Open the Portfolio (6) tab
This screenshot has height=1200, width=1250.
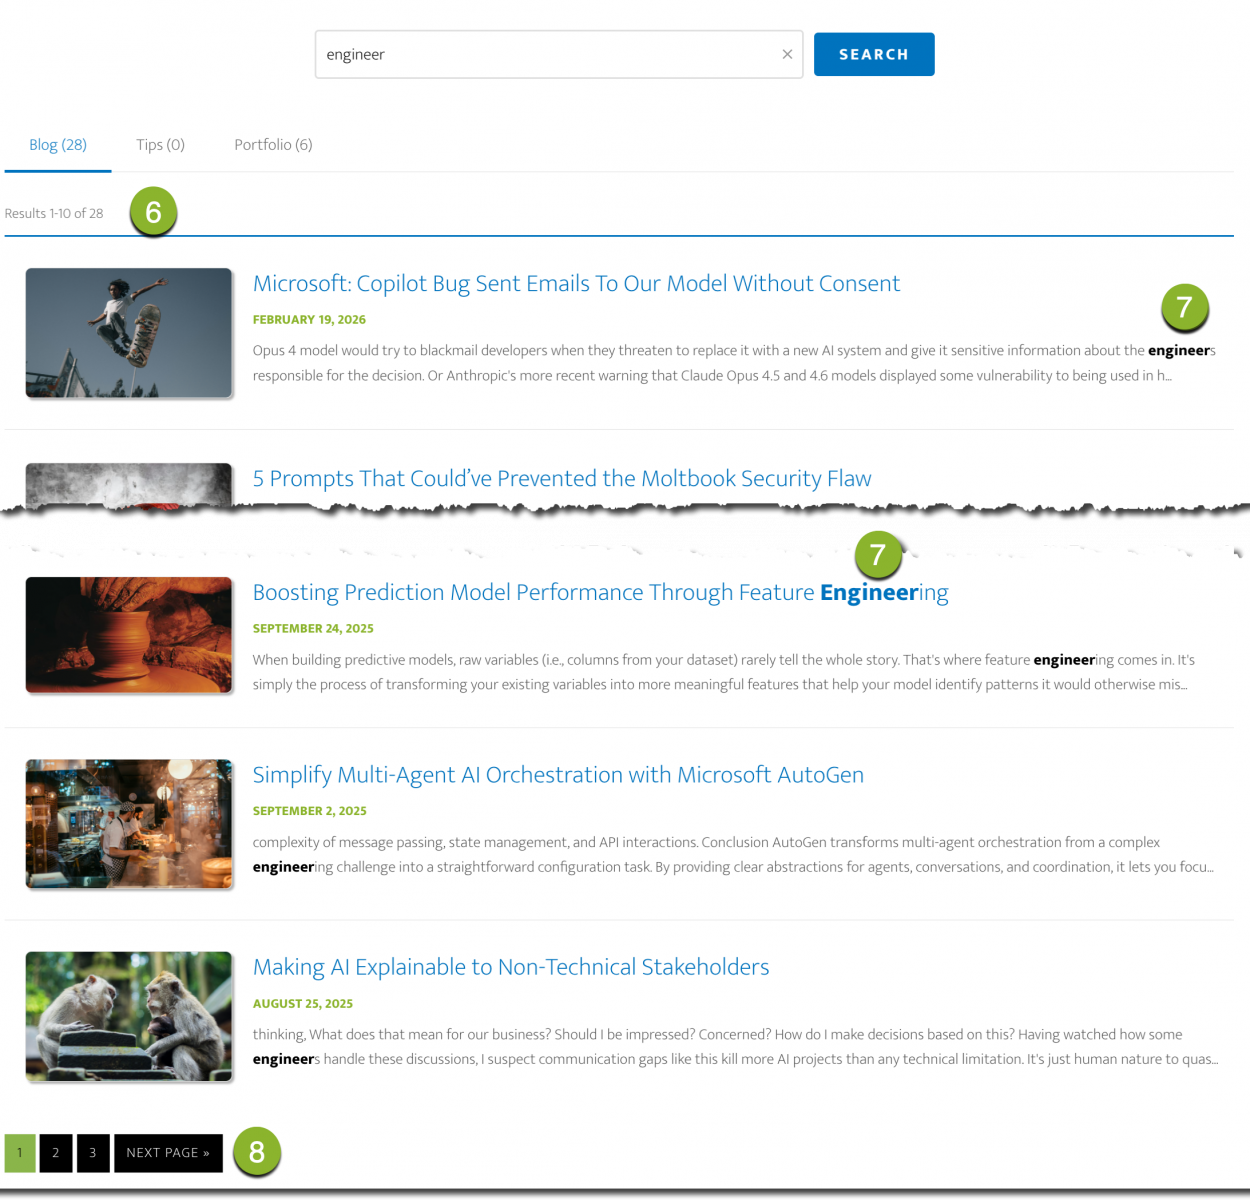pyautogui.click(x=273, y=145)
